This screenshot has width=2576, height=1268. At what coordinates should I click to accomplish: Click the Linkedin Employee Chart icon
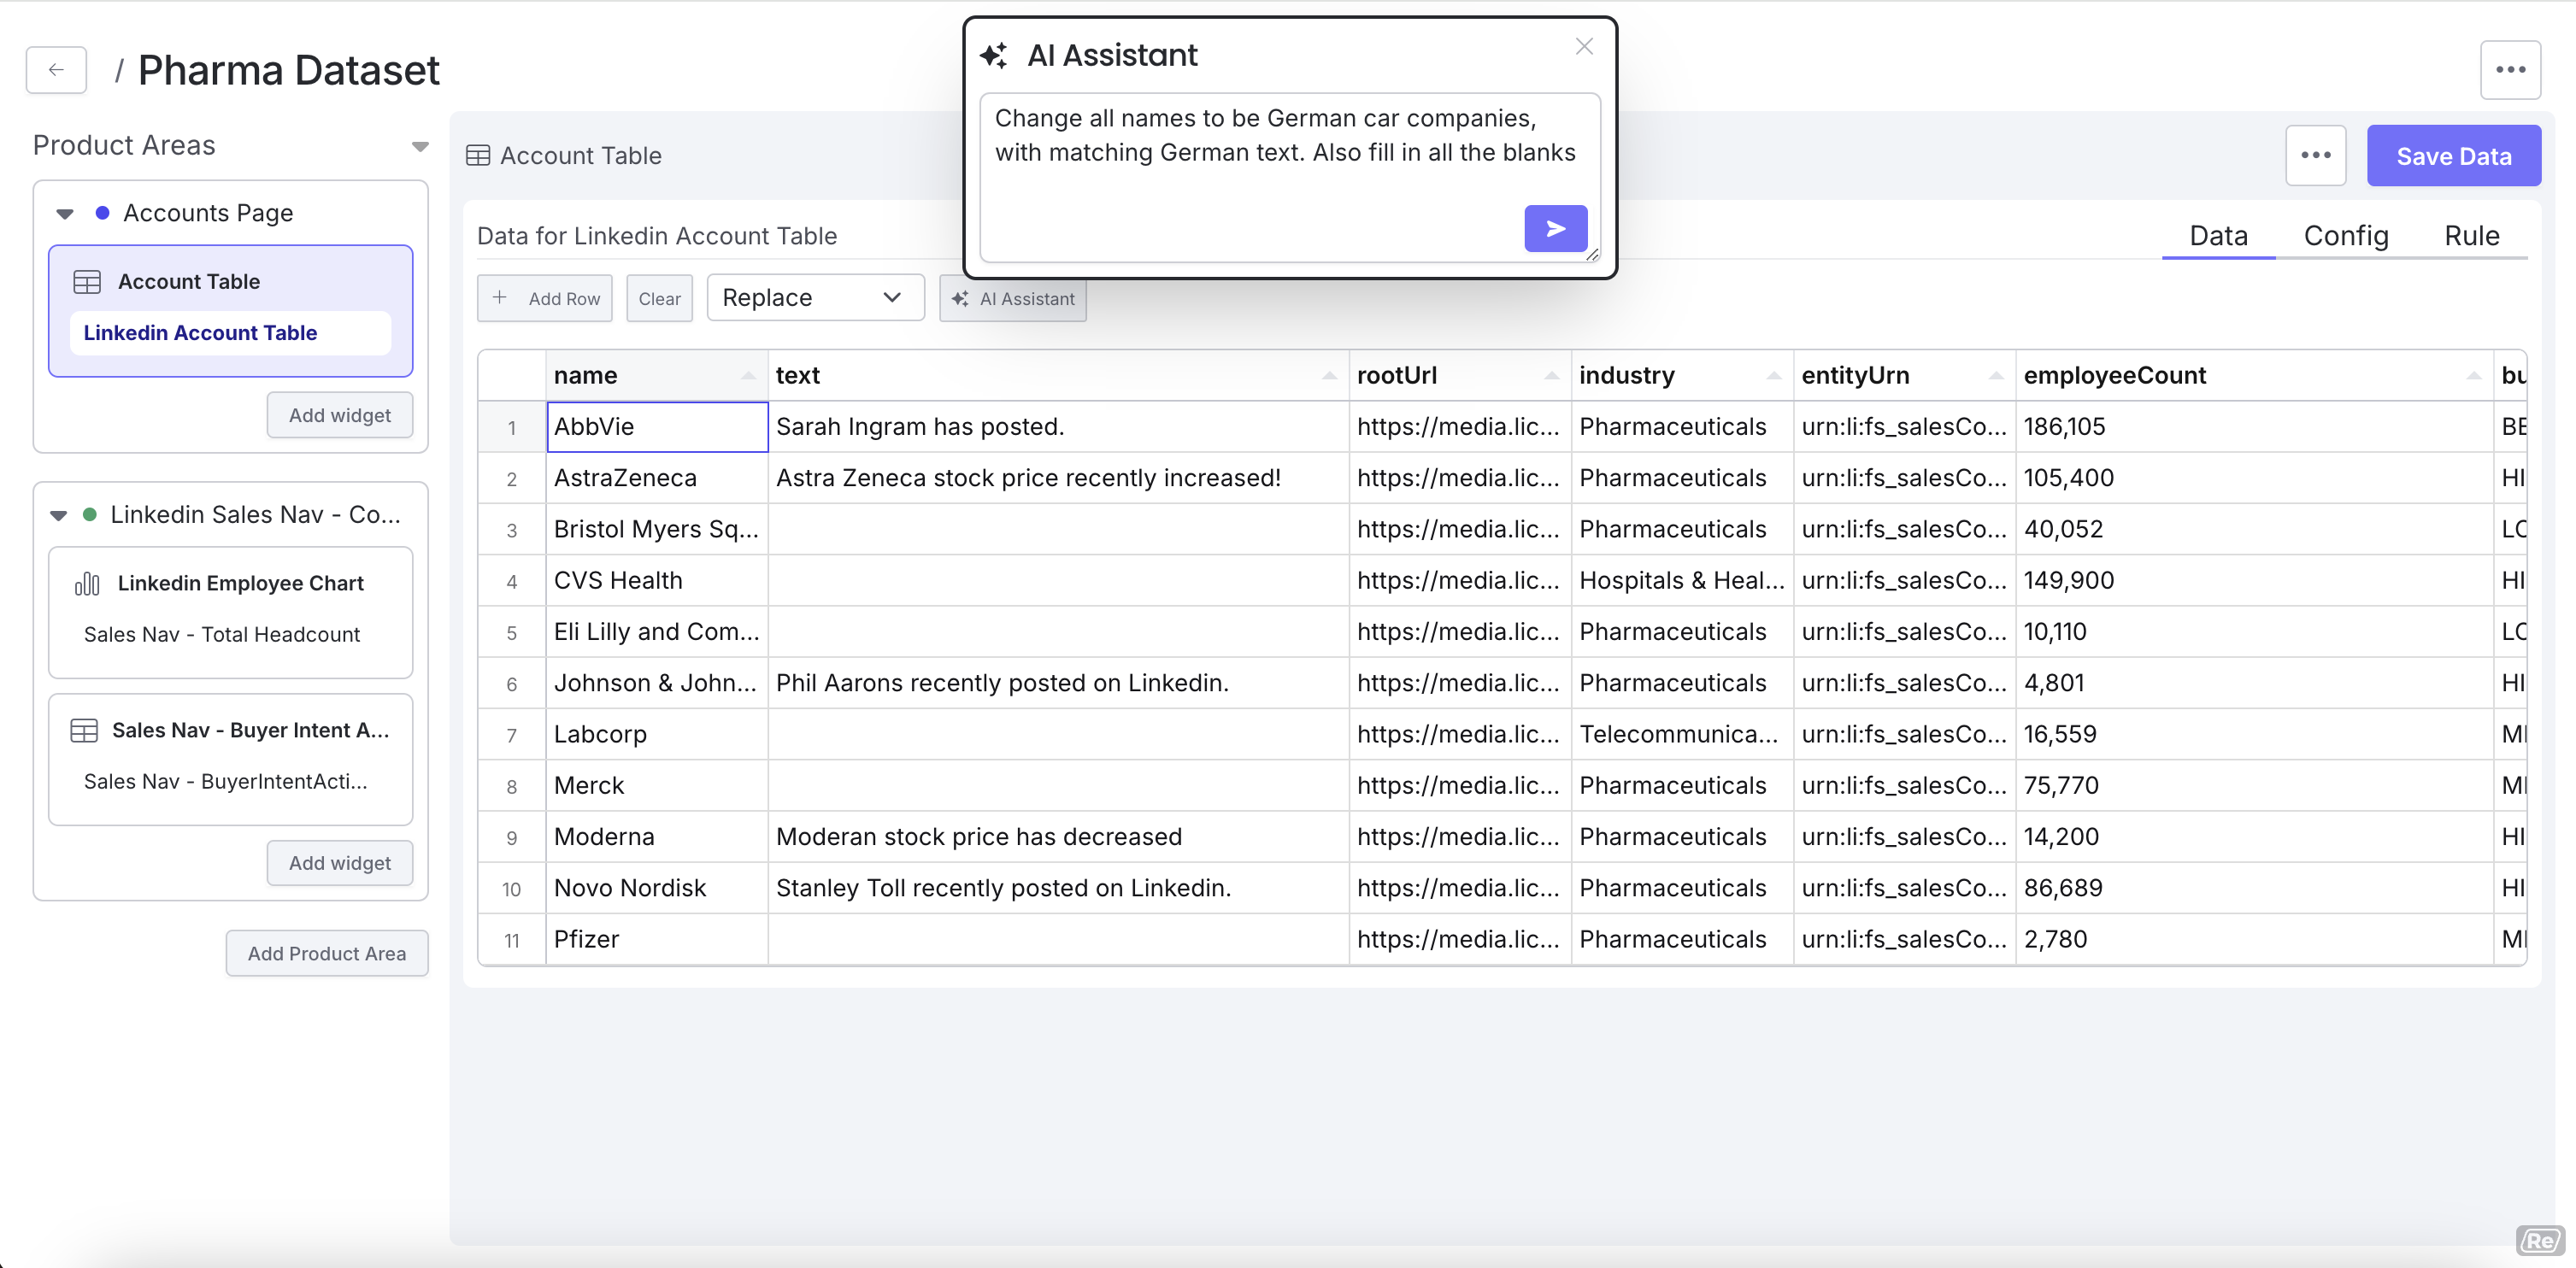87,584
